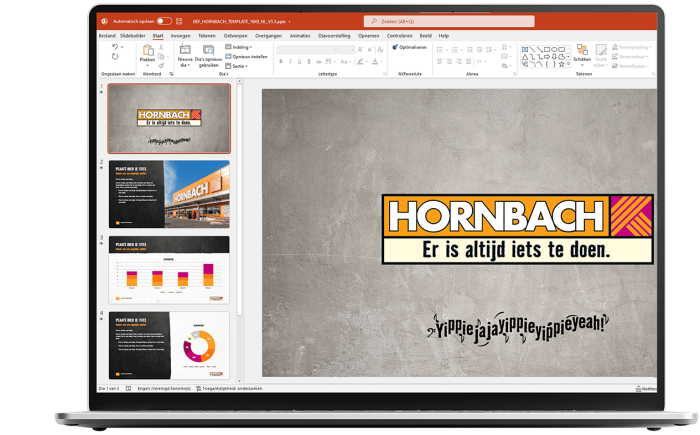Click the Redo icon

pos(115,57)
